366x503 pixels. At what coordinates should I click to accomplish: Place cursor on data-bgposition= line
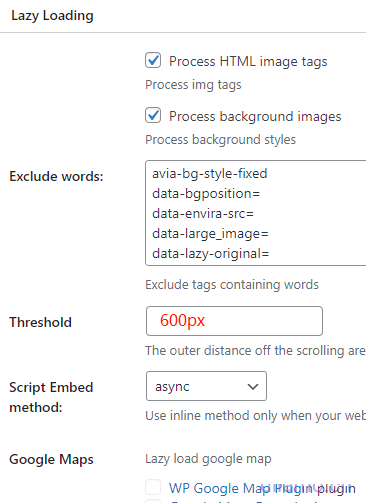coord(206,194)
